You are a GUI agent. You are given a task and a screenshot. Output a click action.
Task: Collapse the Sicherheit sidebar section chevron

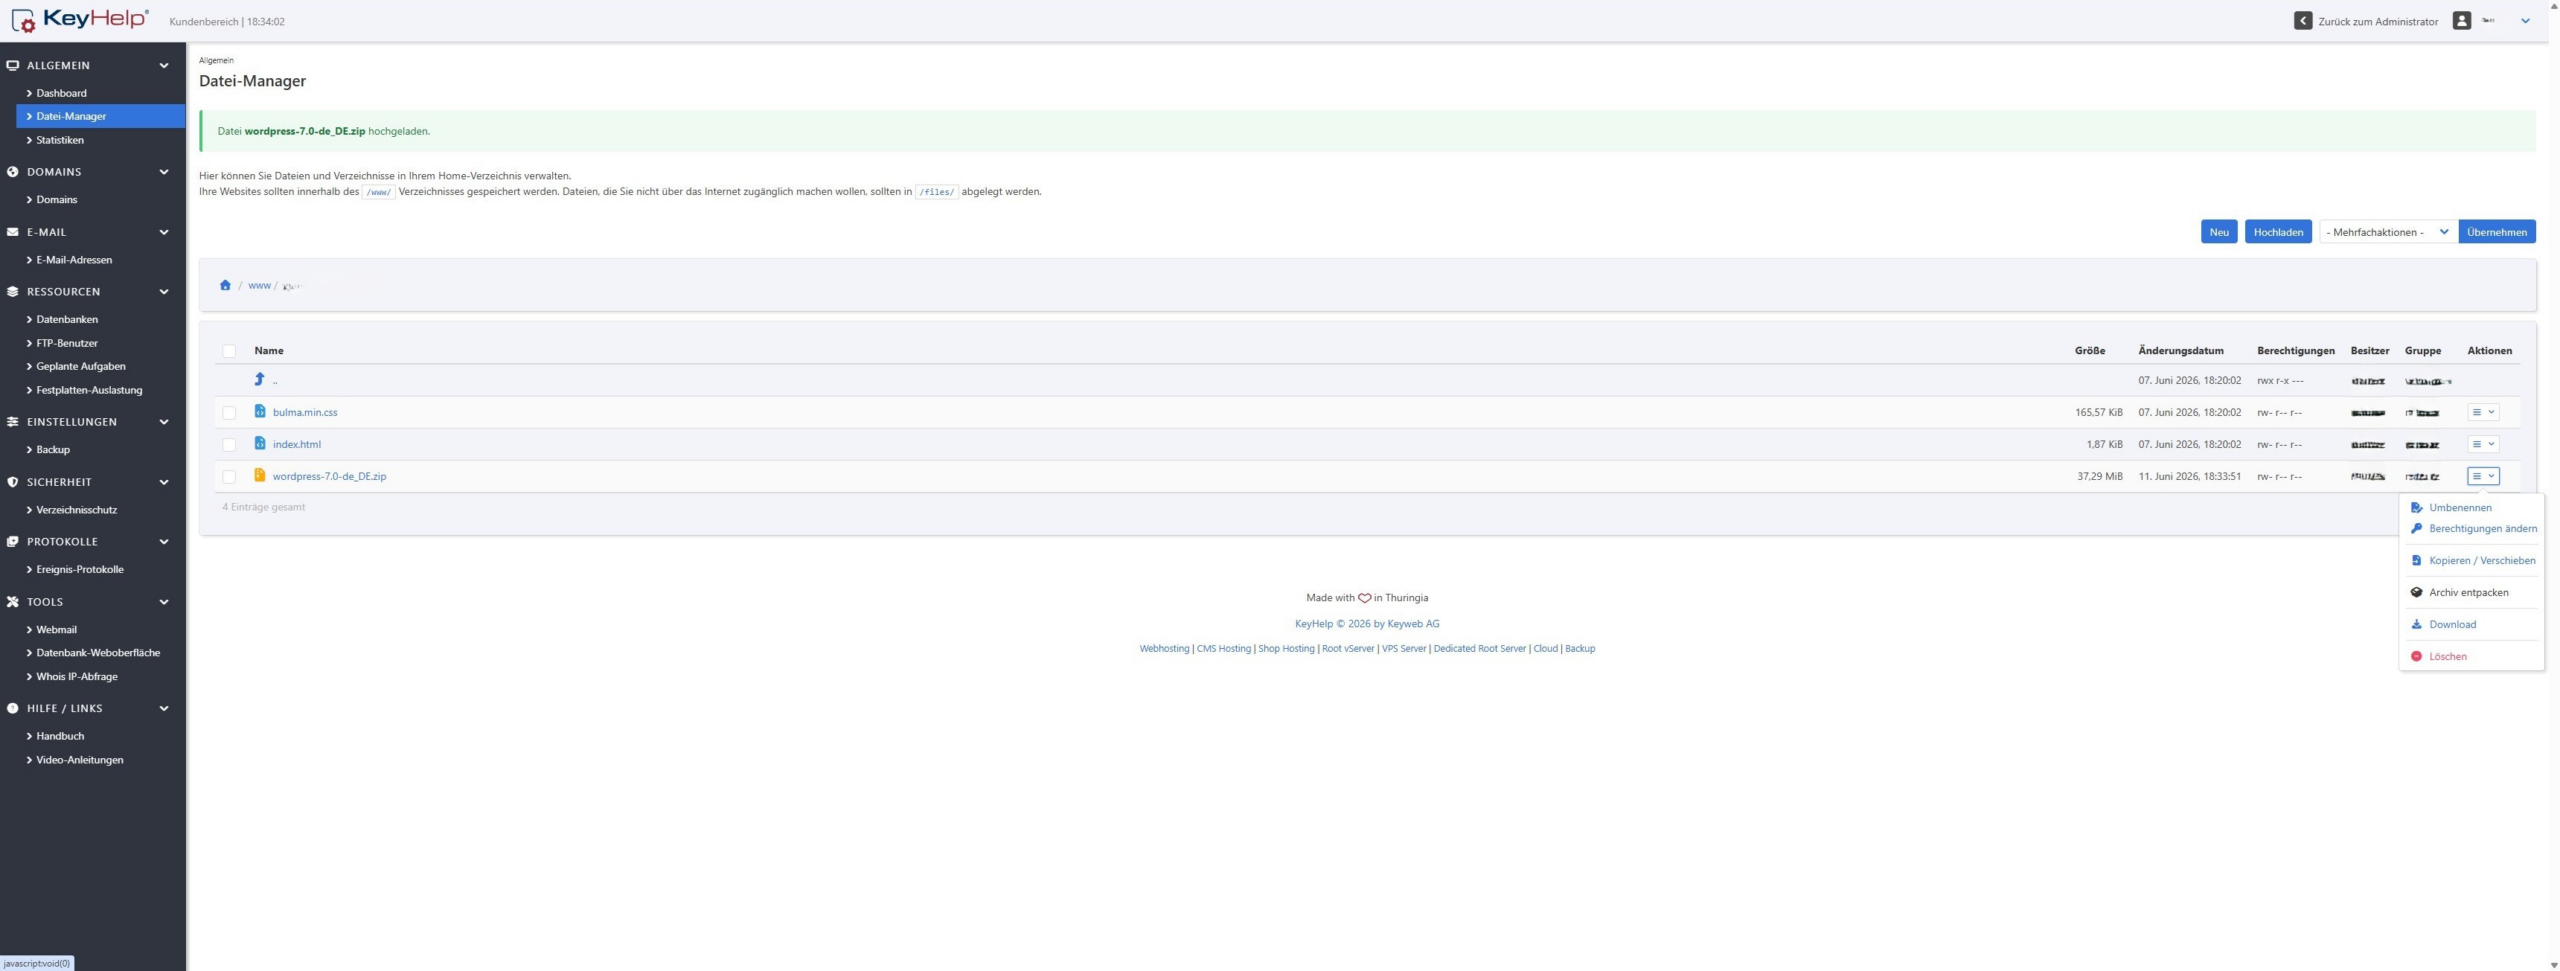click(164, 482)
